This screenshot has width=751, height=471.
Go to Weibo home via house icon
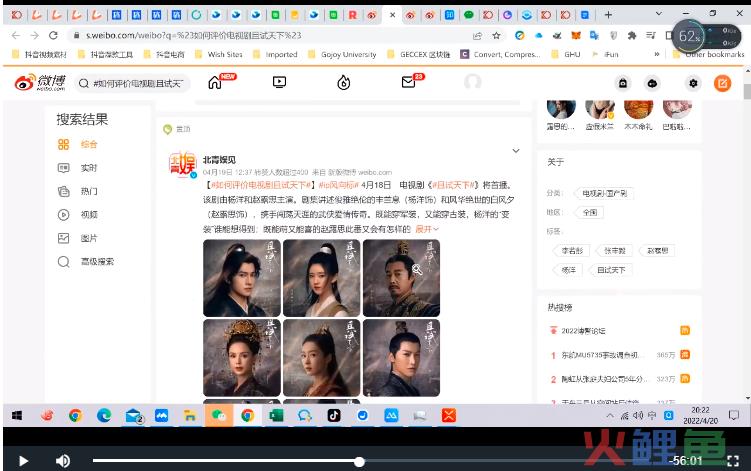(x=215, y=83)
